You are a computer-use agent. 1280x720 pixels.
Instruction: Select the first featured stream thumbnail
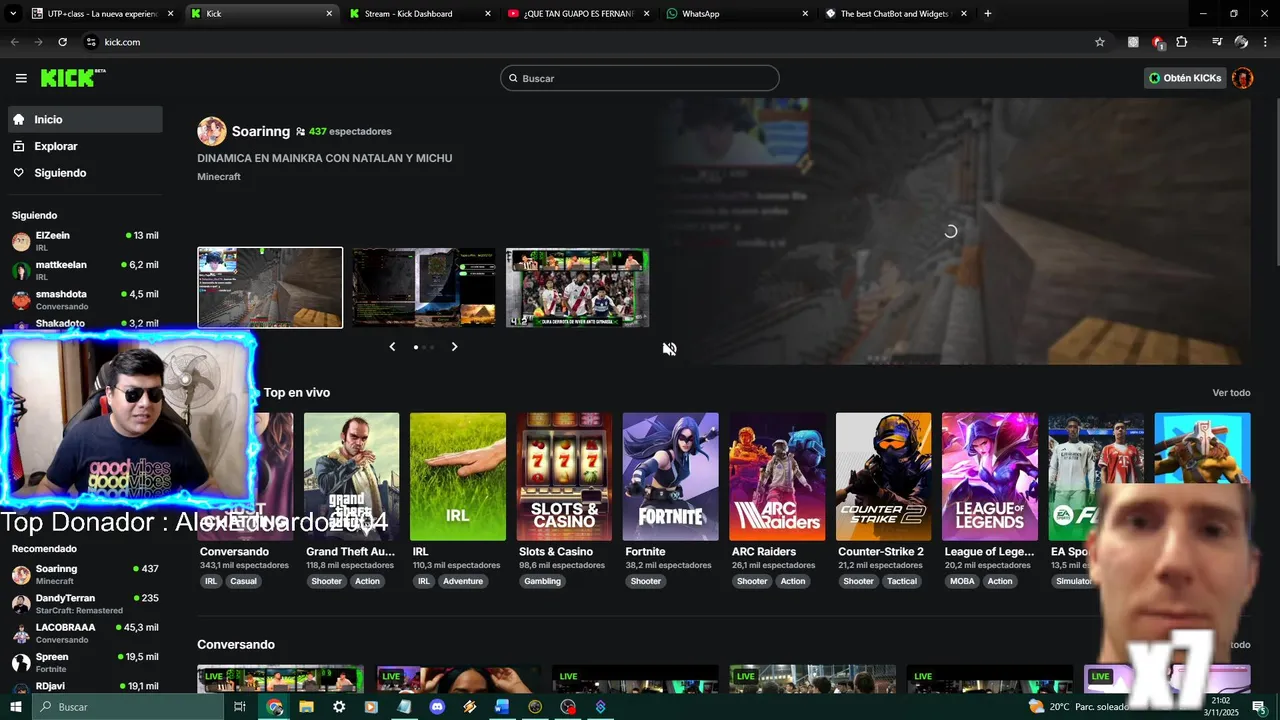click(x=270, y=288)
